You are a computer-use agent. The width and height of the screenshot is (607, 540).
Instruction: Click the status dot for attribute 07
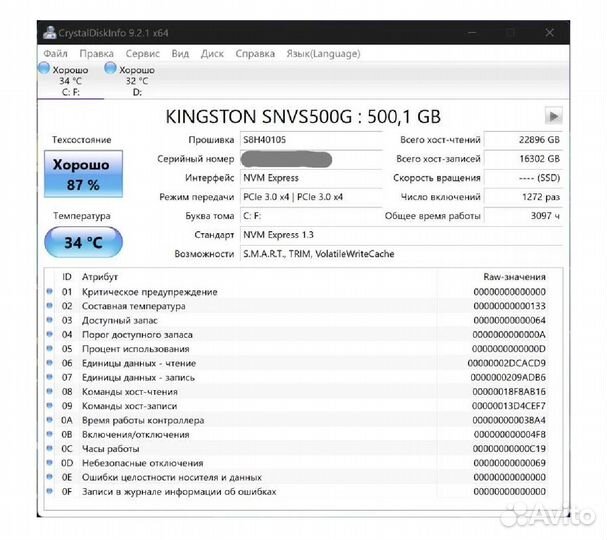coord(50,377)
